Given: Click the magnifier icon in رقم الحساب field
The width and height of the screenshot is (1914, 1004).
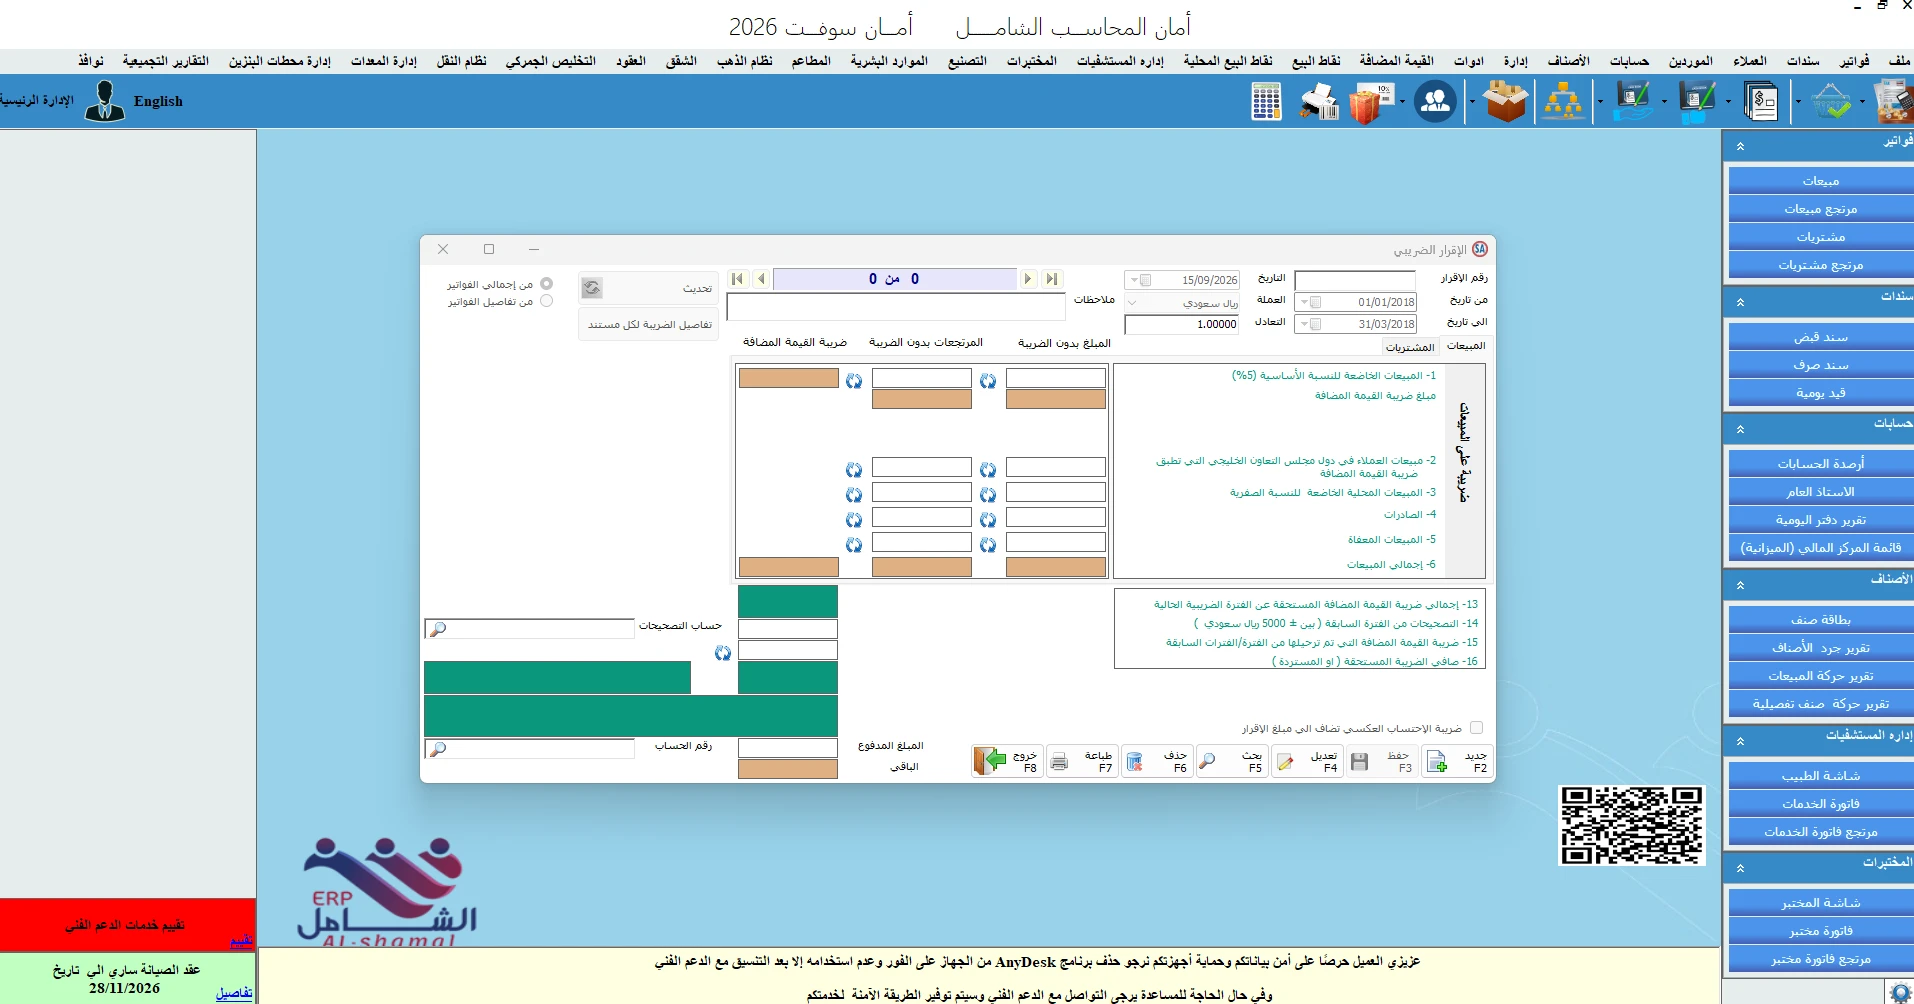Looking at the screenshot, I should click(437, 749).
